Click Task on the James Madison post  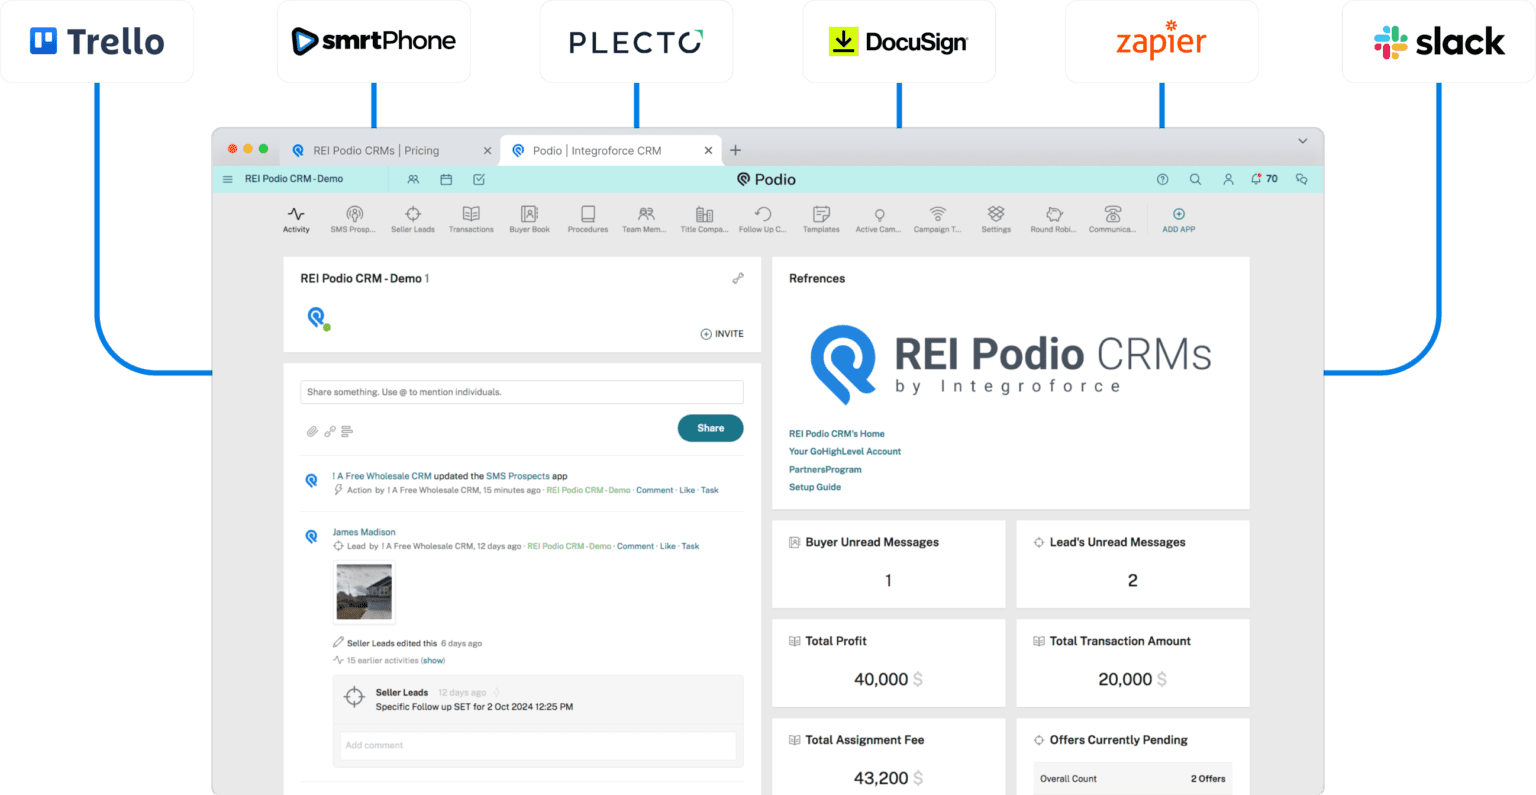(x=690, y=546)
